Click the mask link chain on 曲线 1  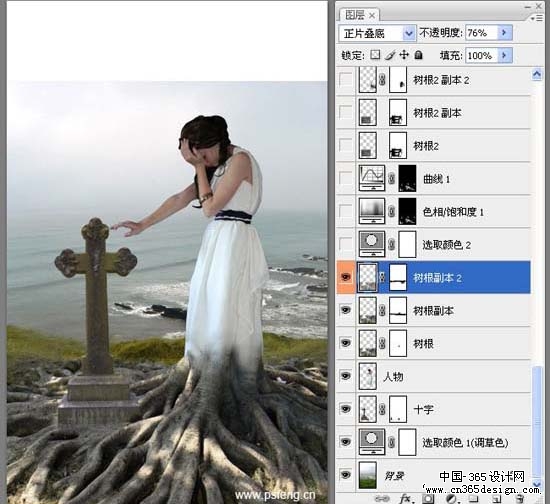[x=391, y=179]
